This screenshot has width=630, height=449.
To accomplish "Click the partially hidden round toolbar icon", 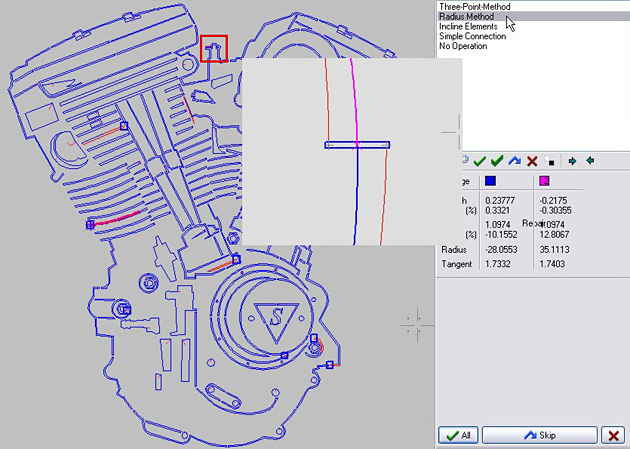I will point(465,159).
